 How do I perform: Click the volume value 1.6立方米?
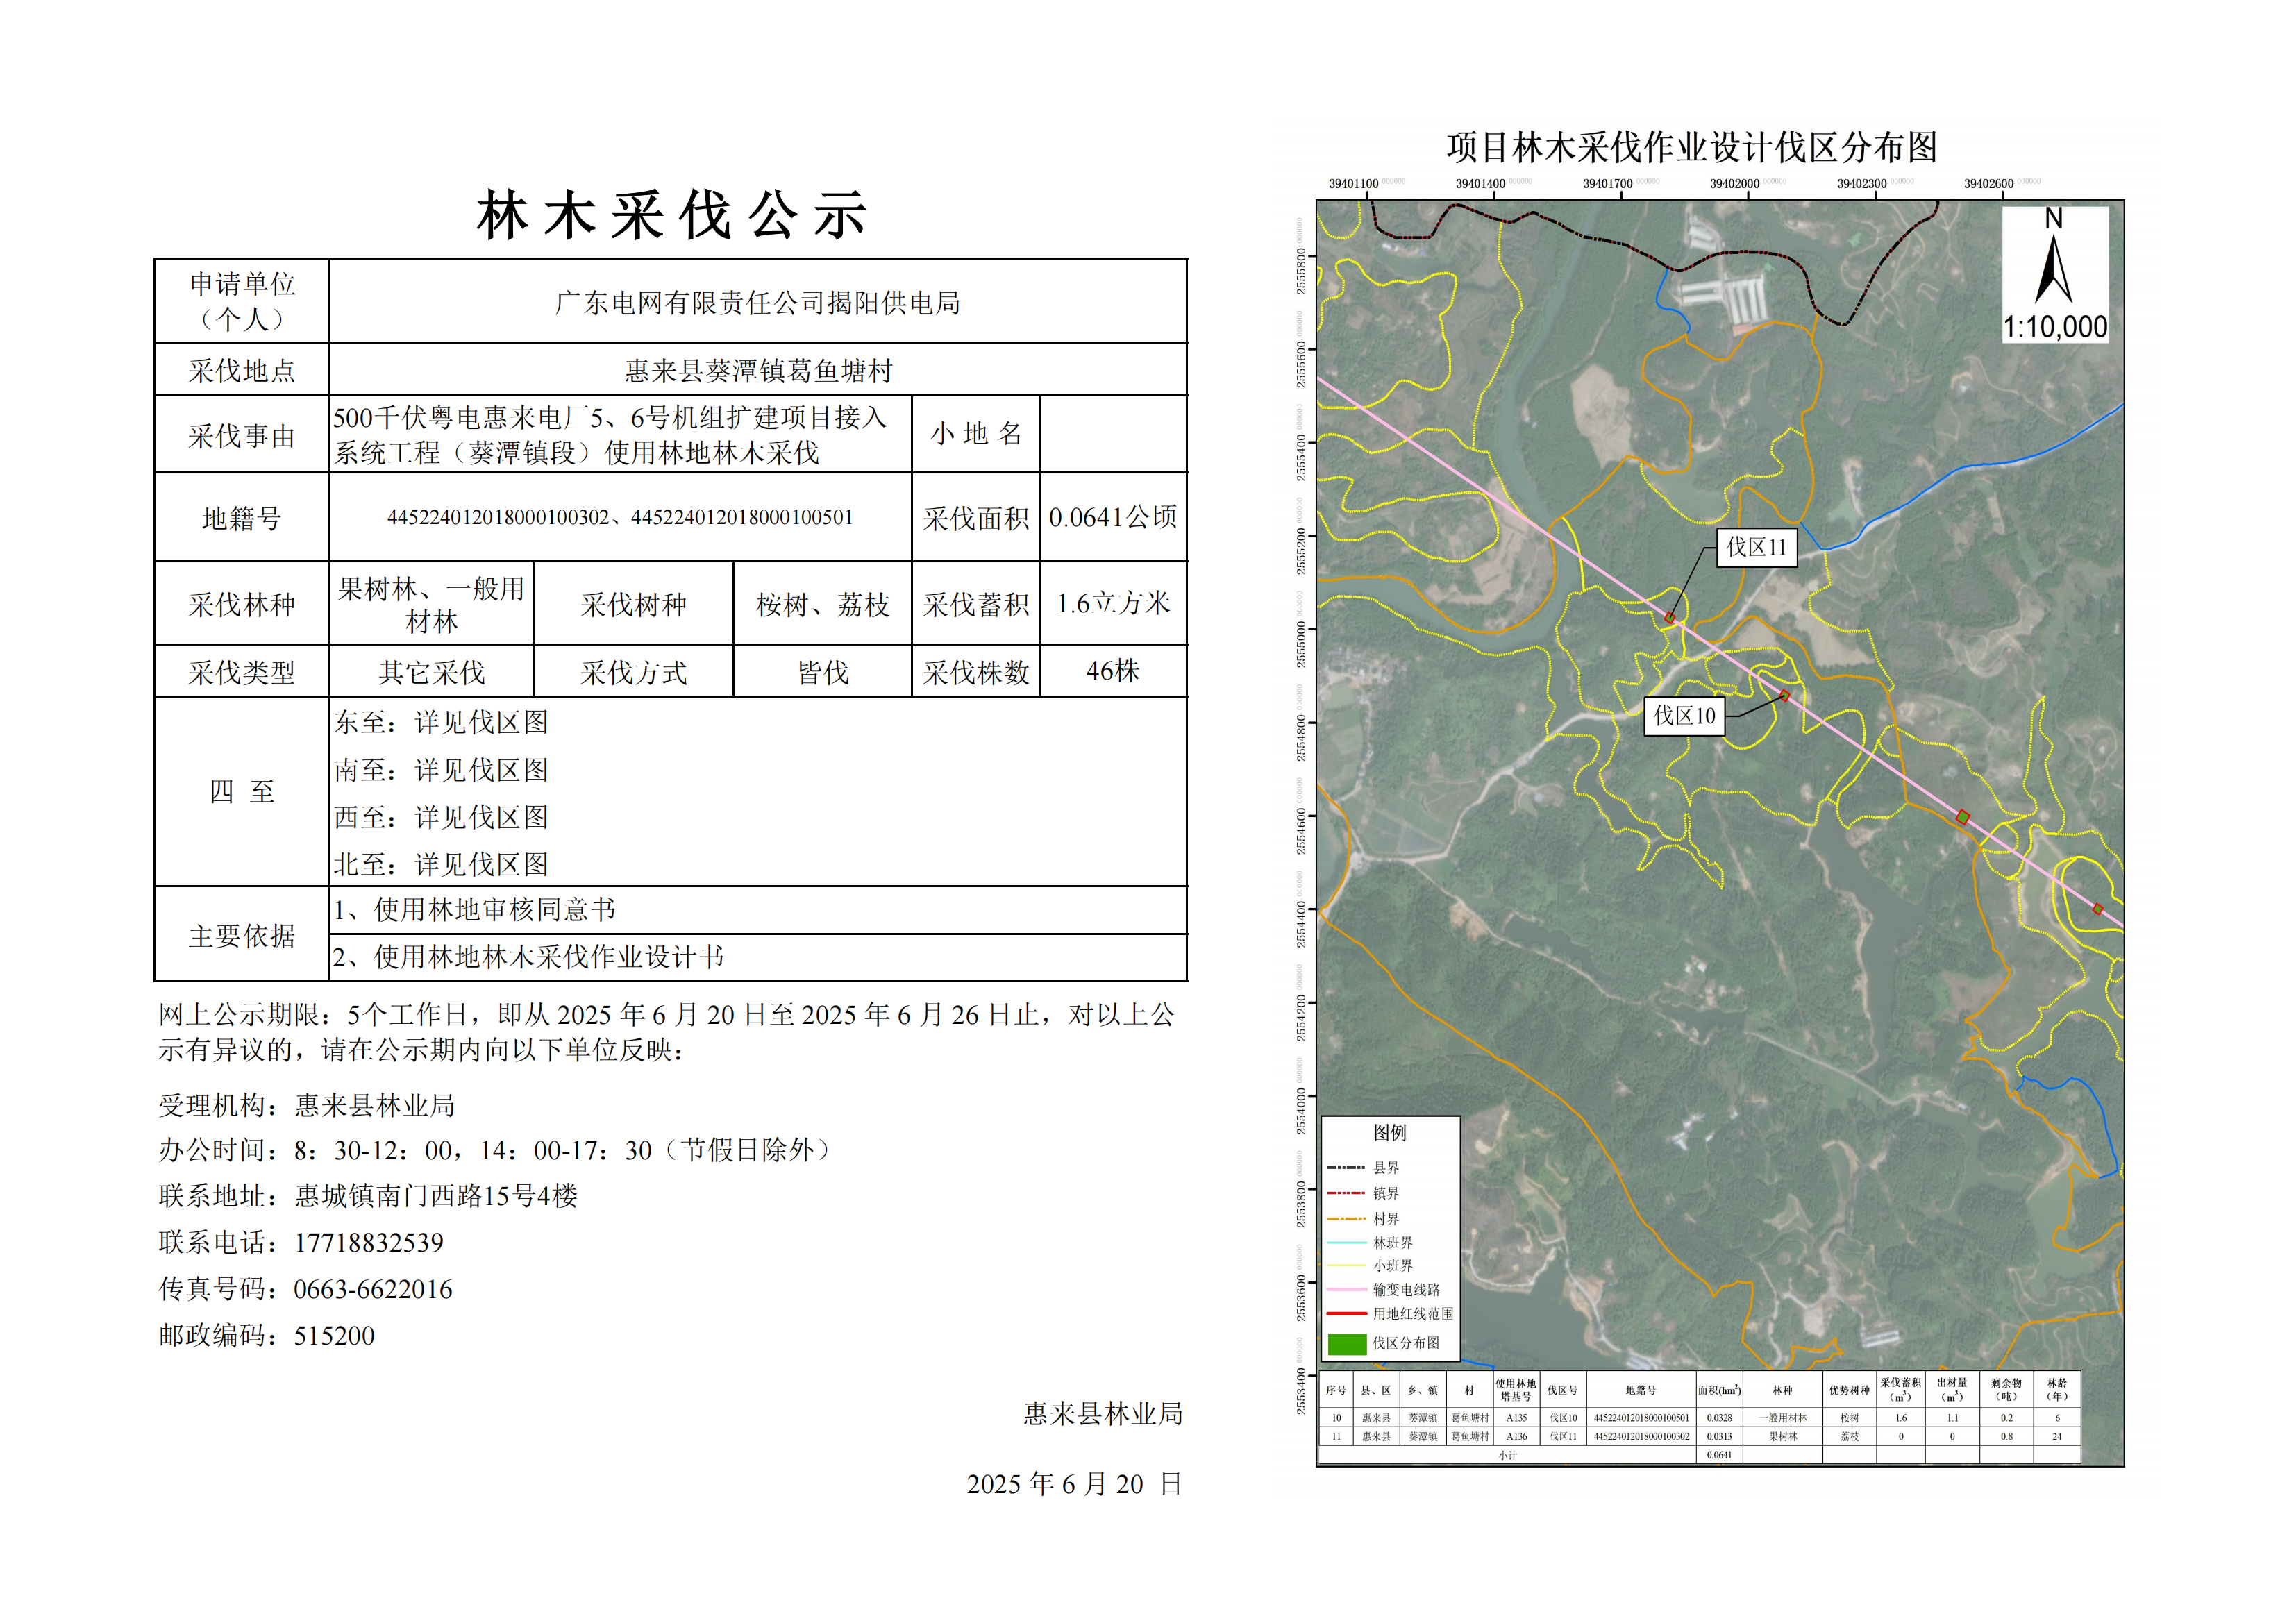1113,603
